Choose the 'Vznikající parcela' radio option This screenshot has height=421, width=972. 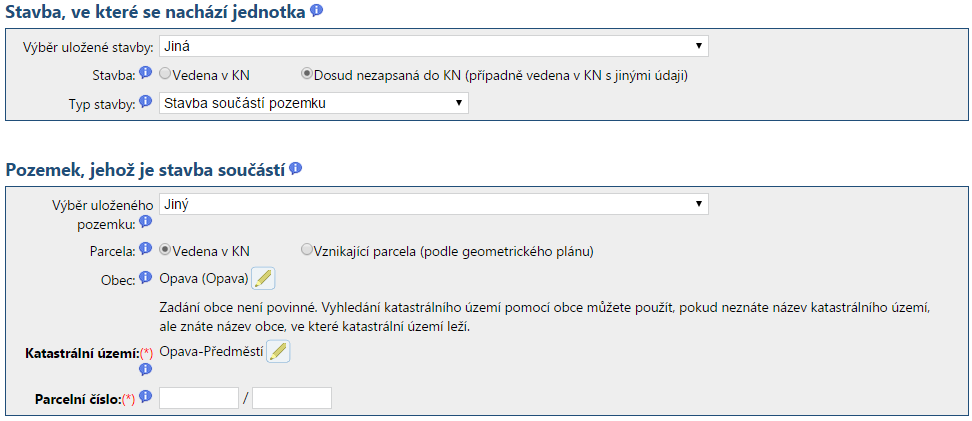306,250
